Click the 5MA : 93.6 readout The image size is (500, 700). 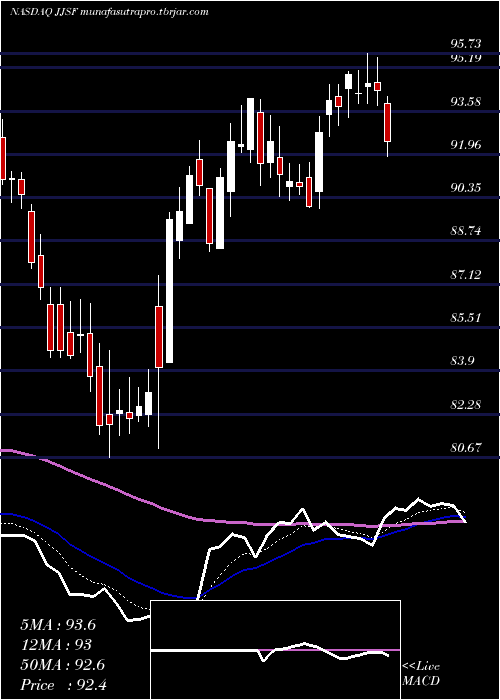[58, 625]
